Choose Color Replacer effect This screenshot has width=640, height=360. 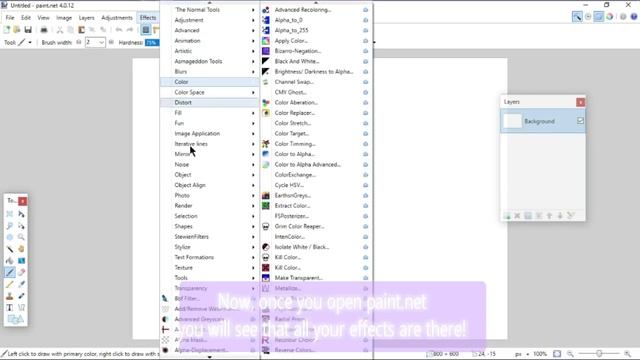click(316, 113)
